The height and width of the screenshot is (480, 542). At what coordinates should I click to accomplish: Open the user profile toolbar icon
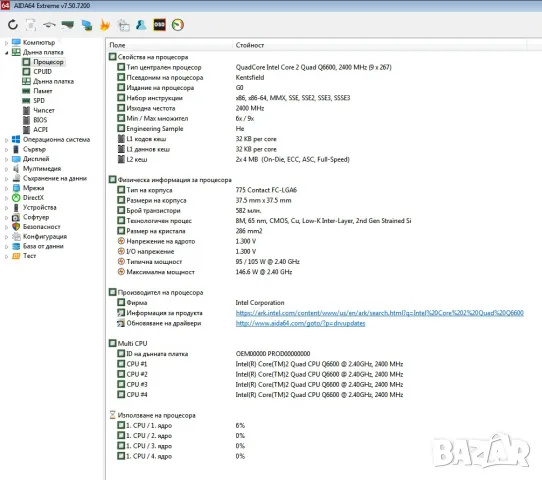click(141, 25)
